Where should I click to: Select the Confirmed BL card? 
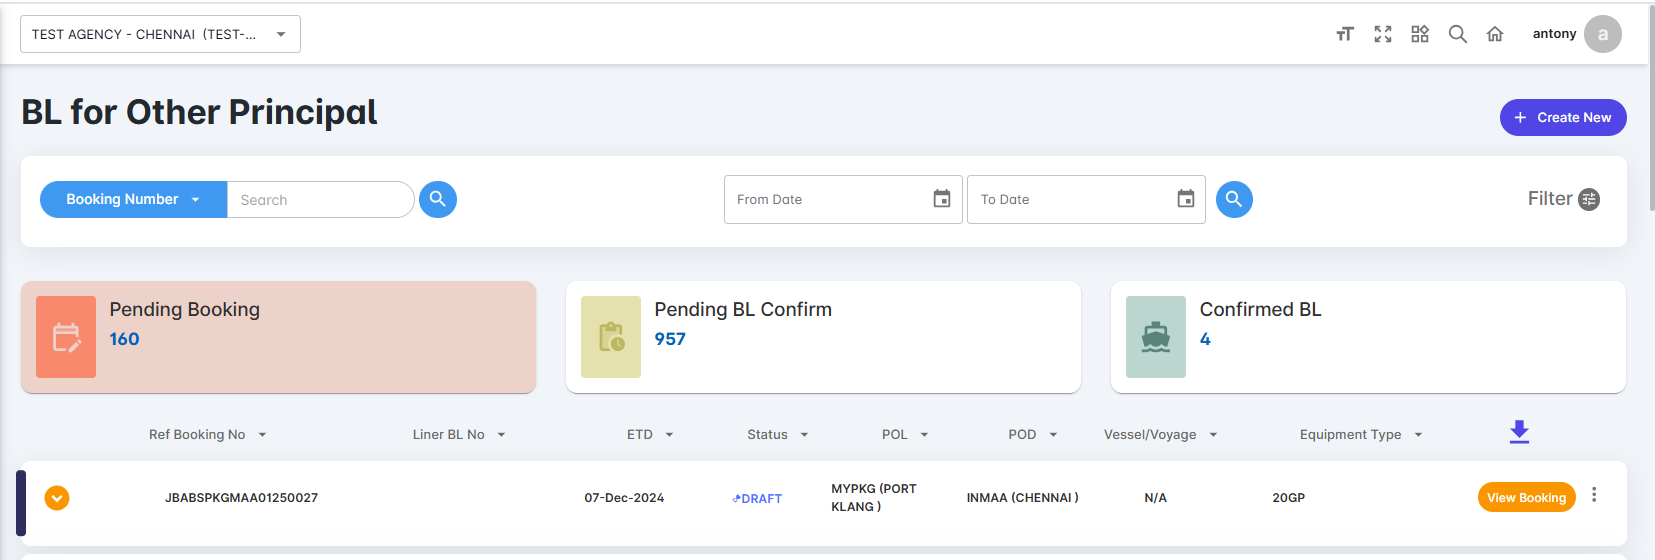click(x=1368, y=337)
